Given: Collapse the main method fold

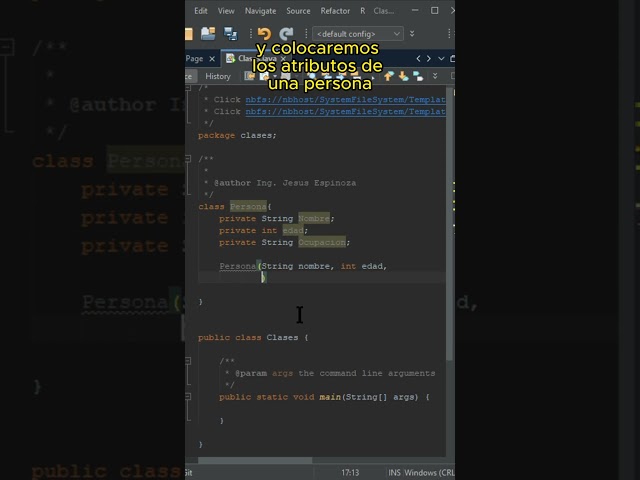Looking at the screenshot, I should (188, 396).
